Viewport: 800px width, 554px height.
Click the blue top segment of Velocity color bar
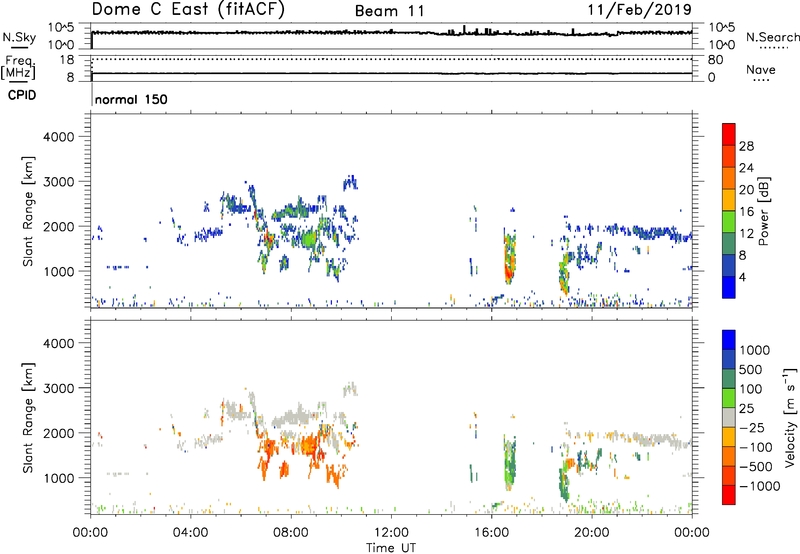coord(729,340)
